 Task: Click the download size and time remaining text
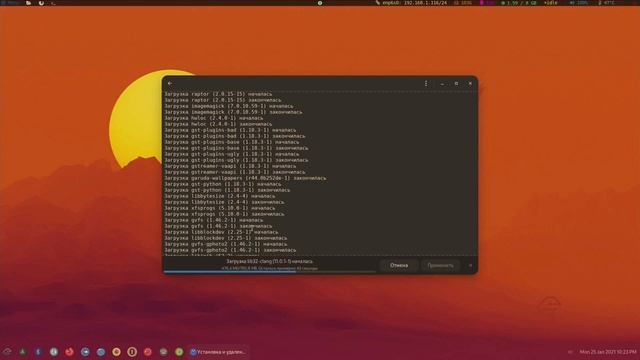(x=269, y=268)
